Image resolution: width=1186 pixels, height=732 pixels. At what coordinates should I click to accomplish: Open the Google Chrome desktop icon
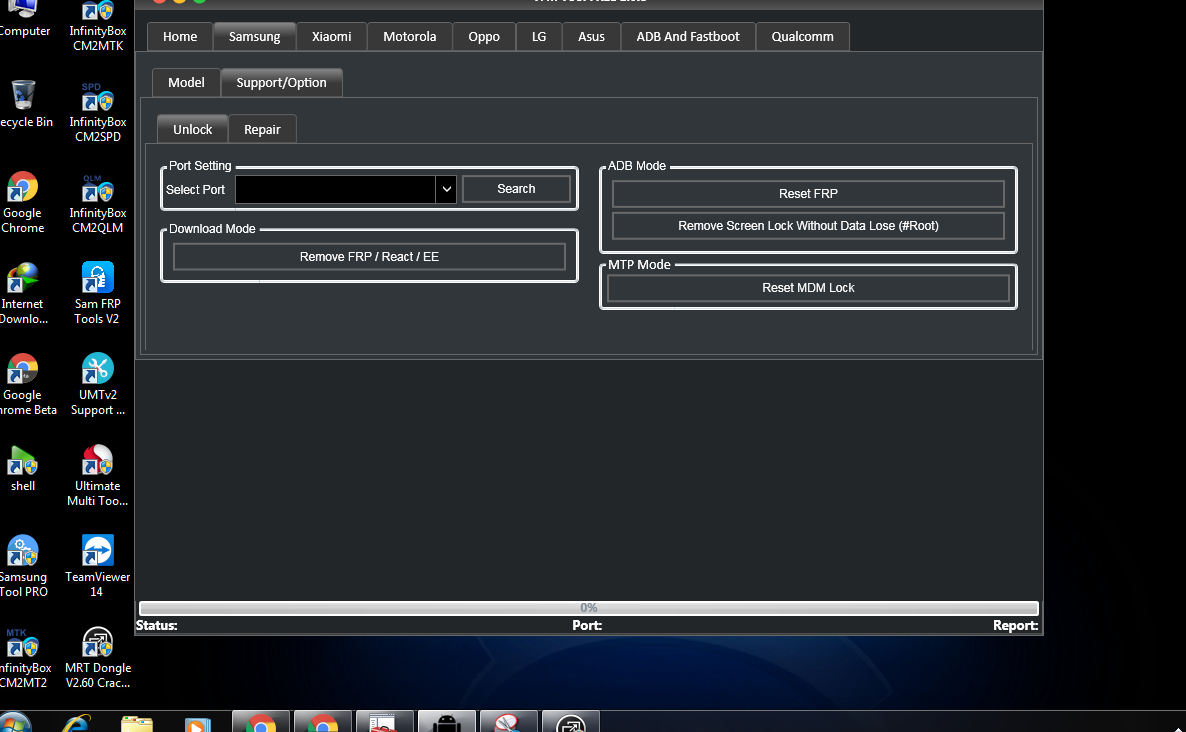(x=23, y=203)
